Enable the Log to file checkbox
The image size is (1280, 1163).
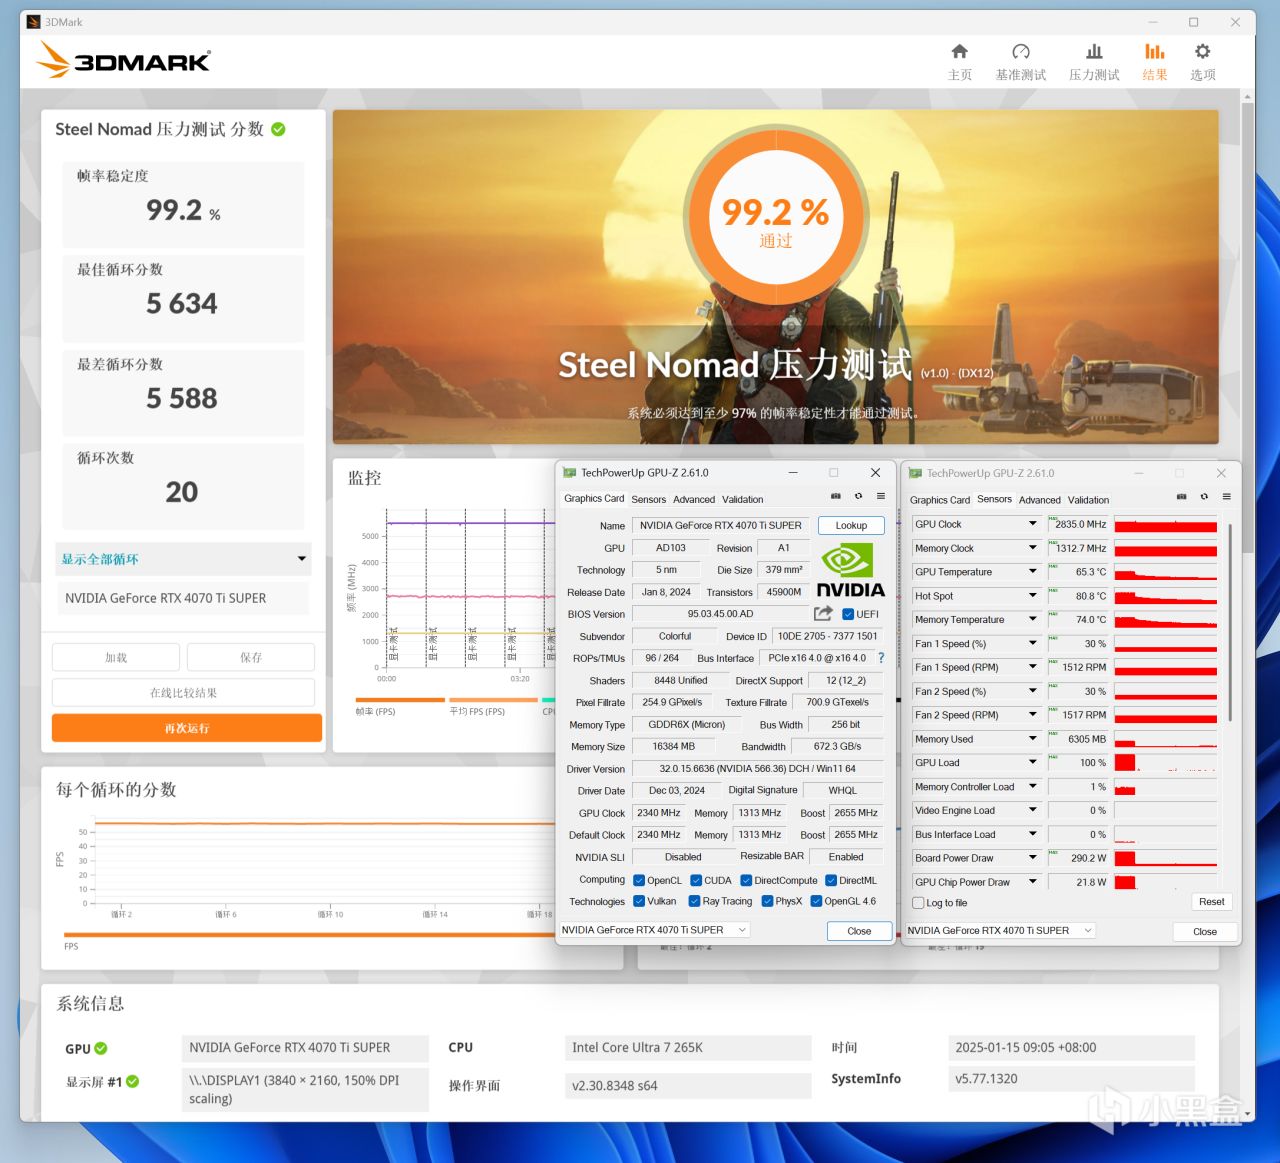pyautogui.click(x=918, y=903)
